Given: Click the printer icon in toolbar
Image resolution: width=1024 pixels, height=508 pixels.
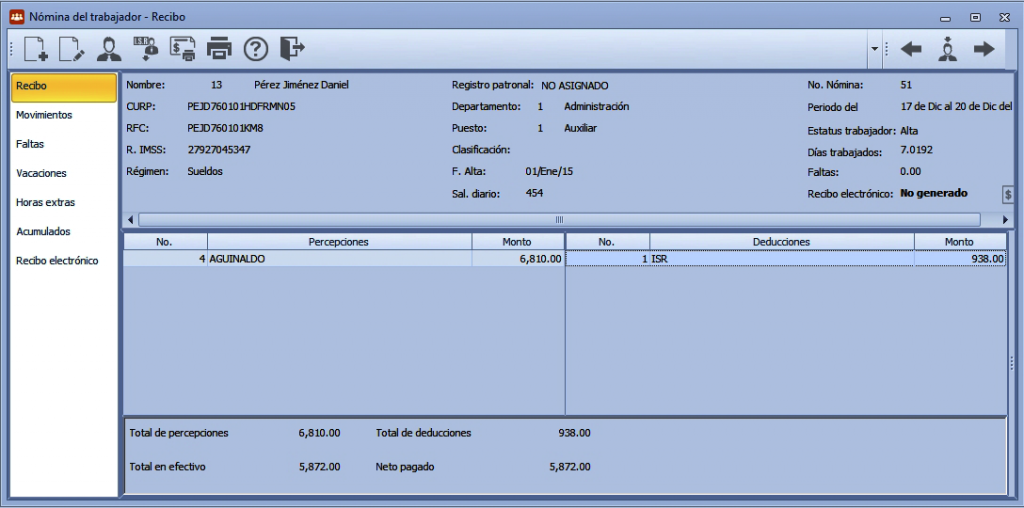Looking at the screenshot, I should coord(219,49).
